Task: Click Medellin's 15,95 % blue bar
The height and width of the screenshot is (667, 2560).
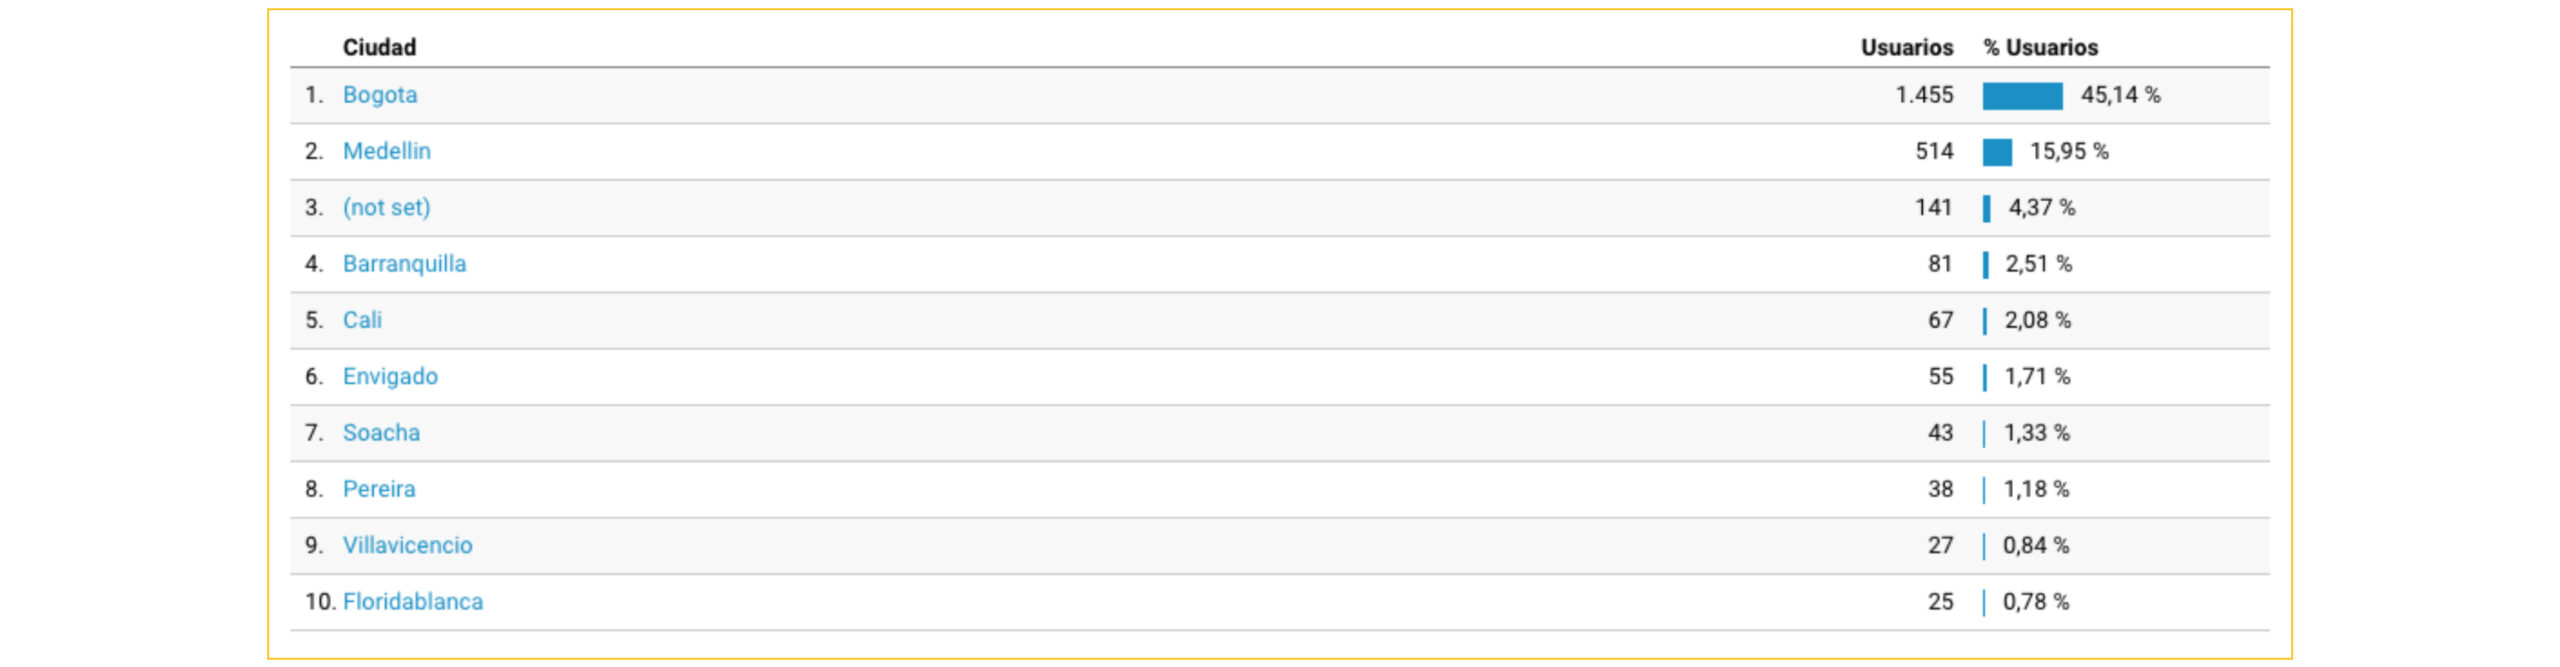Action: tap(1997, 152)
